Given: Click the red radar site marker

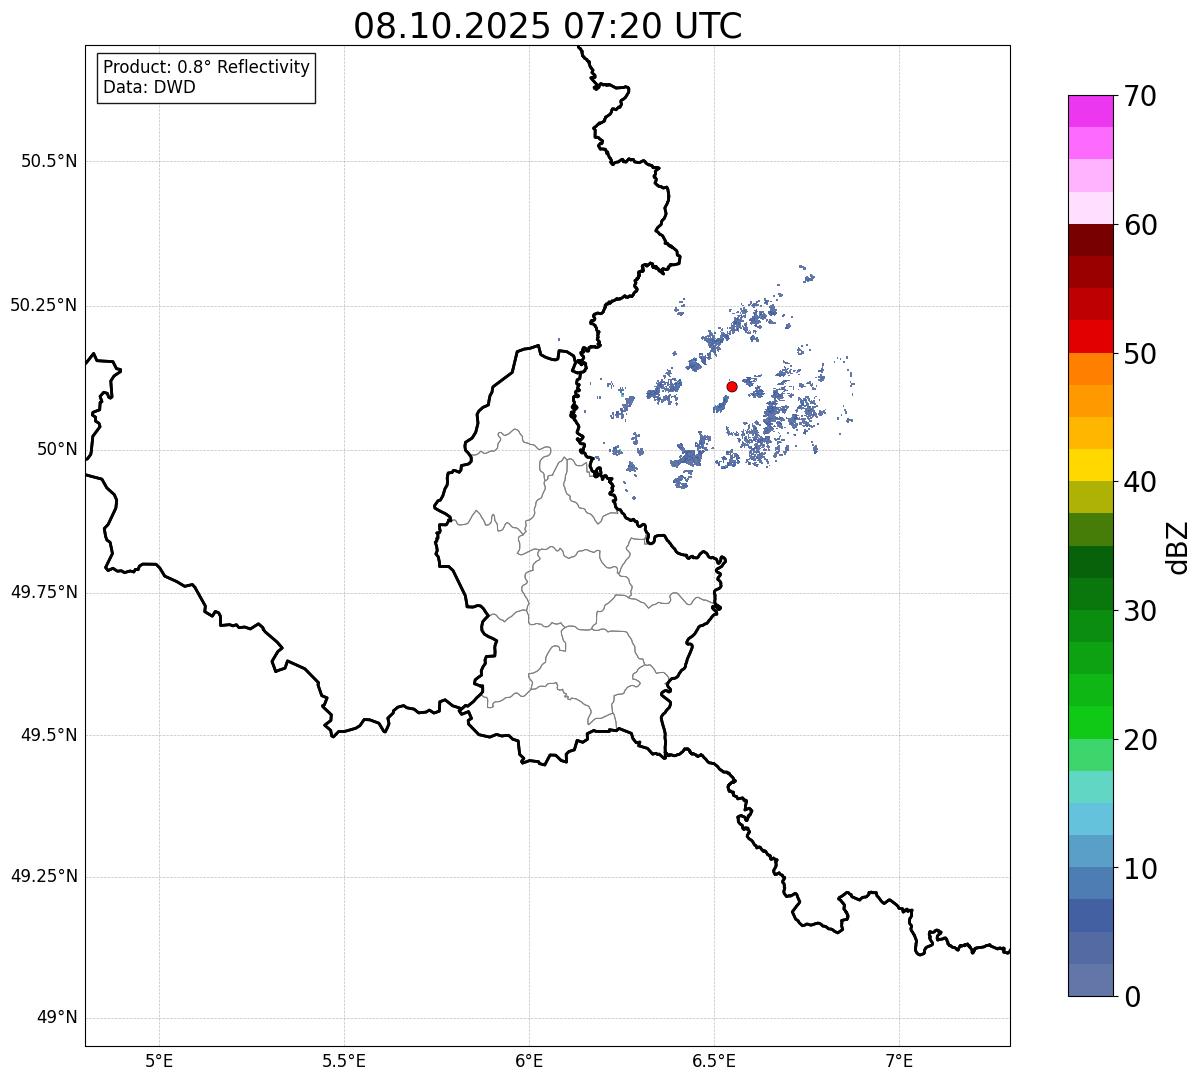Looking at the screenshot, I should (x=732, y=386).
